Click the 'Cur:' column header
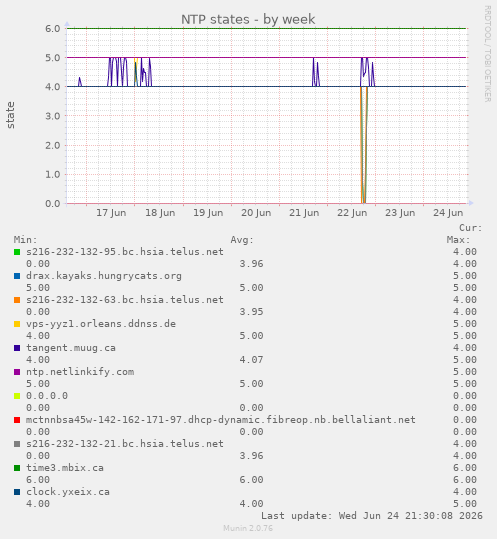The width and height of the screenshot is (497, 539). [471, 228]
